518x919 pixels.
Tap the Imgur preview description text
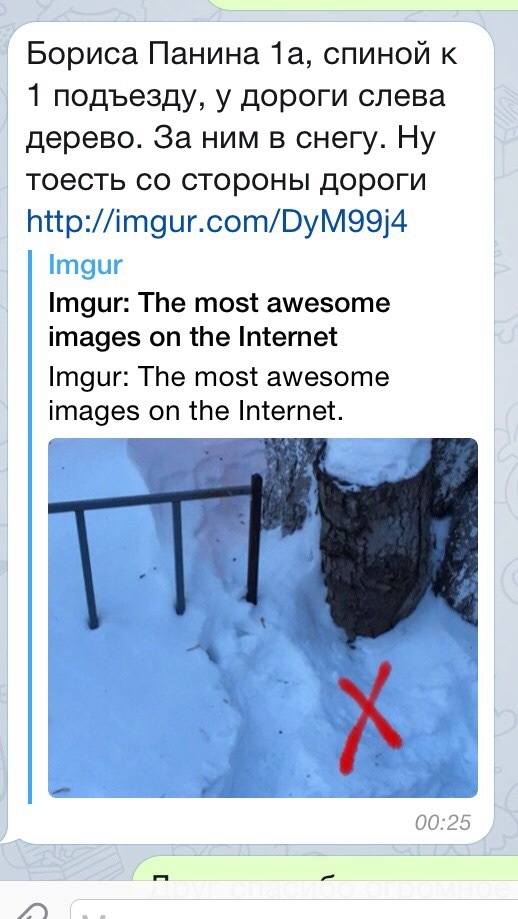(219, 394)
